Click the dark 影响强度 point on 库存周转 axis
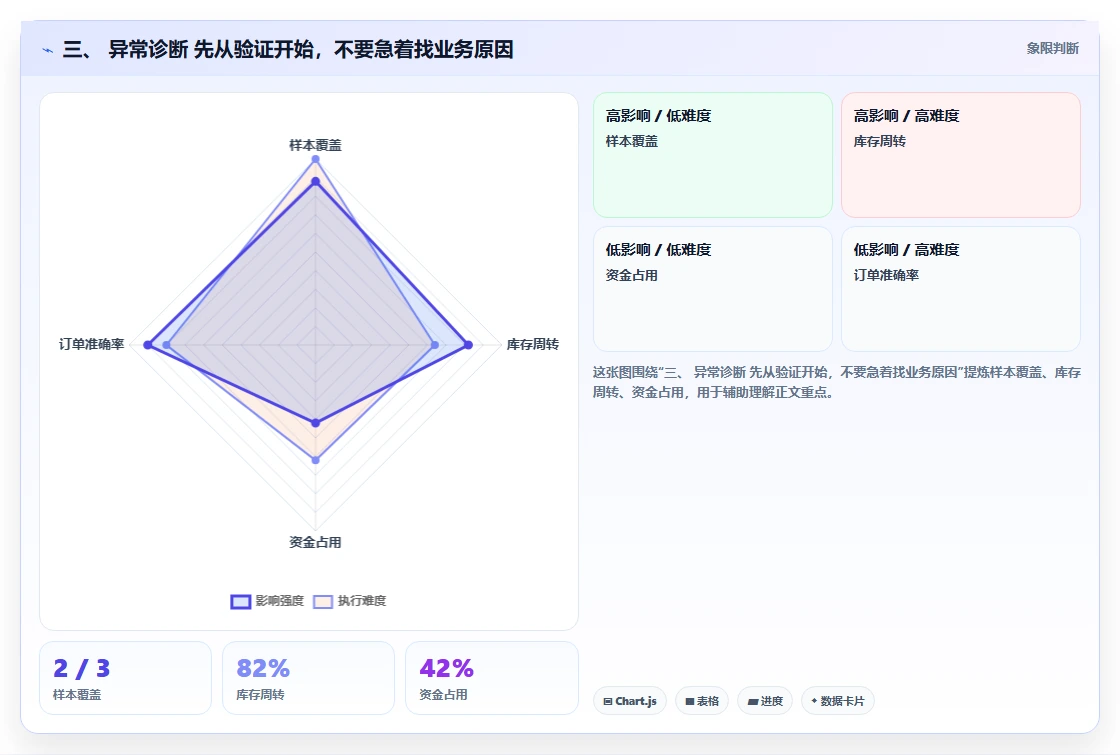 pyautogui.click(x=469, y=345)
